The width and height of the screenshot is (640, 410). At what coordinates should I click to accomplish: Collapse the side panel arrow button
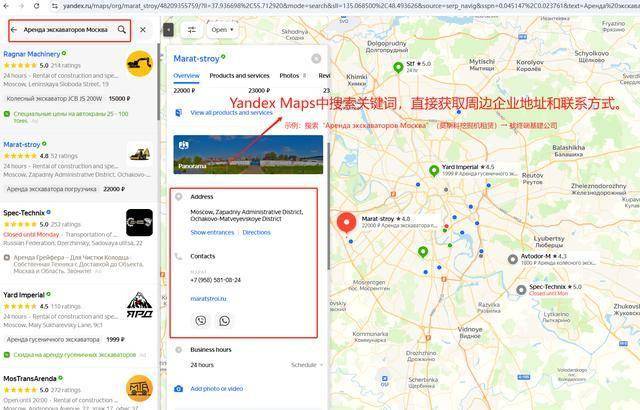168,30
